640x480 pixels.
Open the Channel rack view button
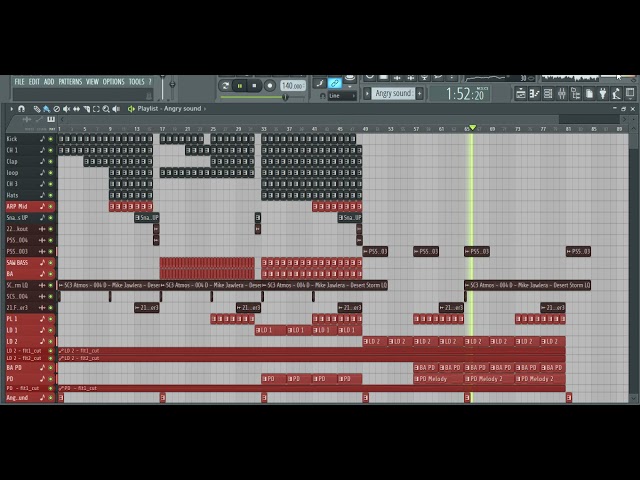(x=548, y=94)
